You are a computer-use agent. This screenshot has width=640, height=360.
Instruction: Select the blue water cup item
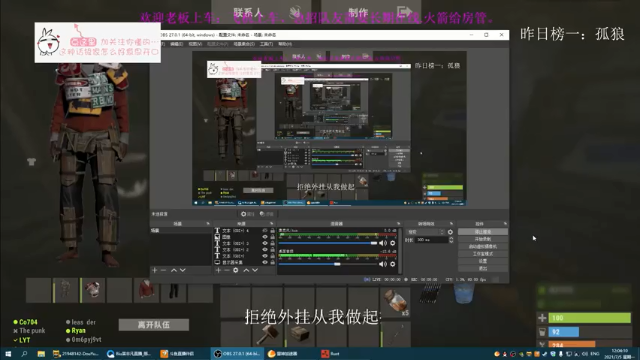pos(464,293)
